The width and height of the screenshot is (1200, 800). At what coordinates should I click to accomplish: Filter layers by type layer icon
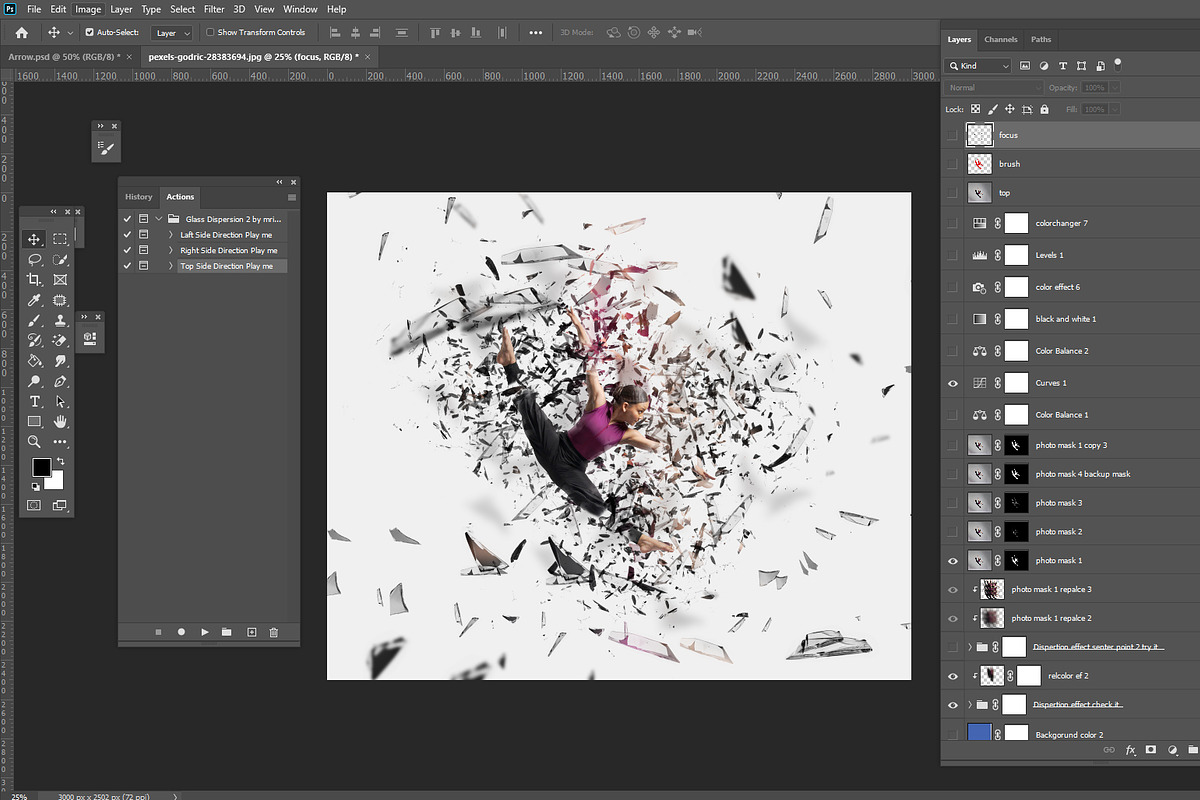click(1062, 66)
